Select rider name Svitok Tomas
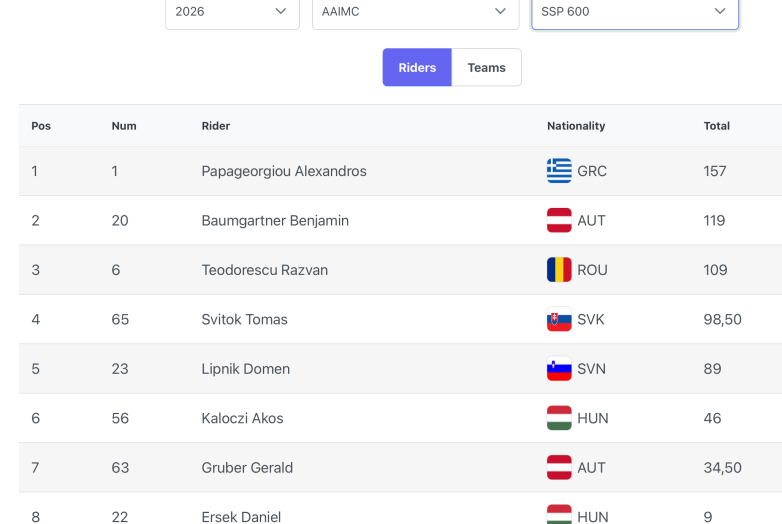Viewport: 782px width, 524px height. pos(244,319)
